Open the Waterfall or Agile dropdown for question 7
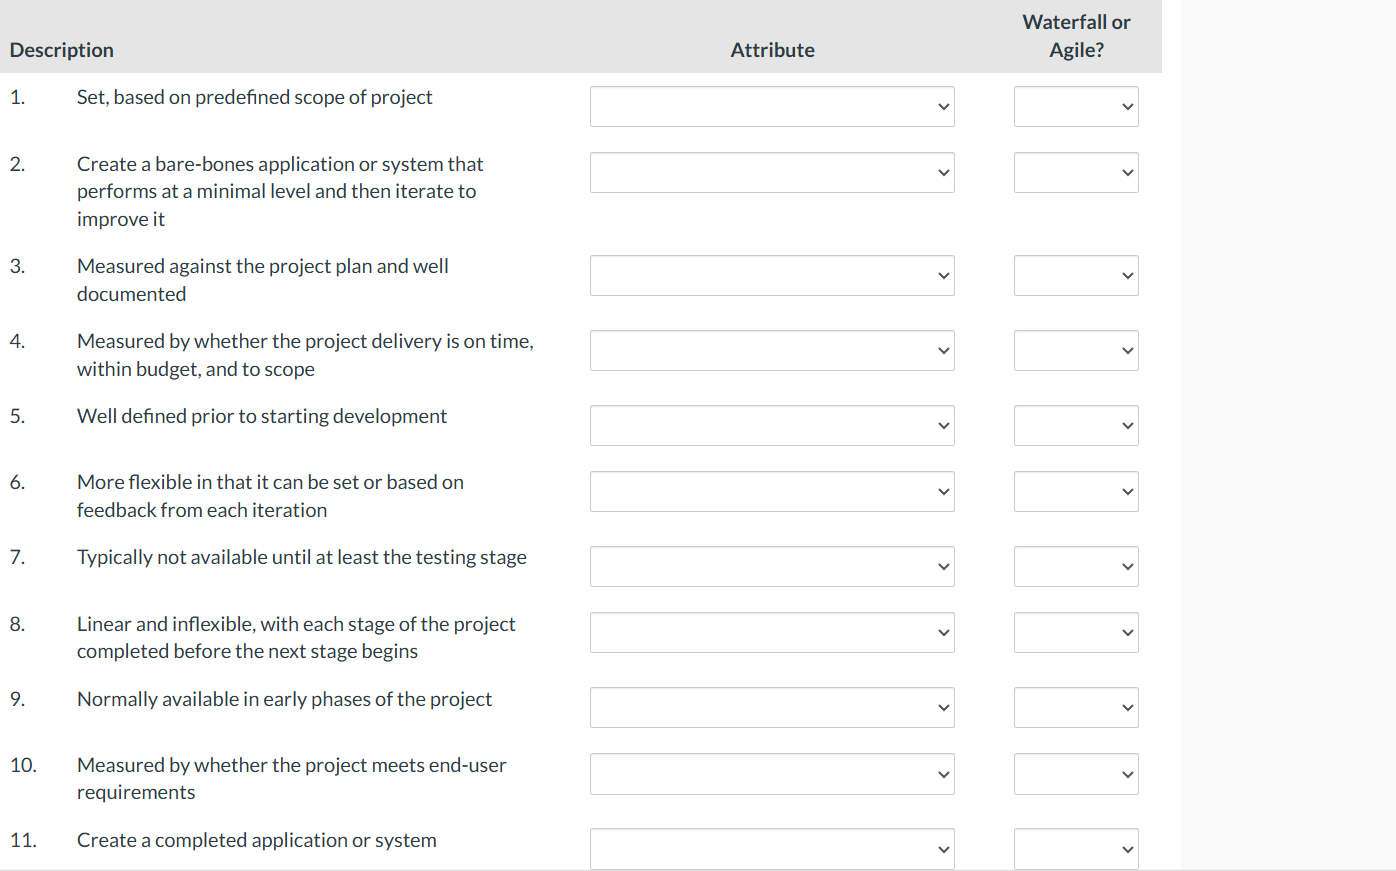This screenshot has height=871, width=1396. point(1076,566)
